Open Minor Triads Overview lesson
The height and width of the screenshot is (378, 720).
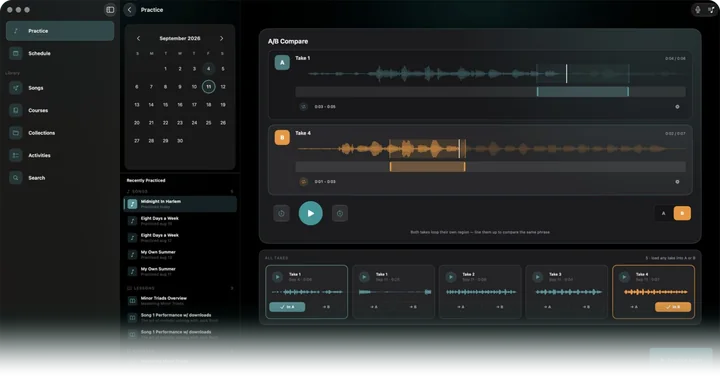tap(180, 301)
